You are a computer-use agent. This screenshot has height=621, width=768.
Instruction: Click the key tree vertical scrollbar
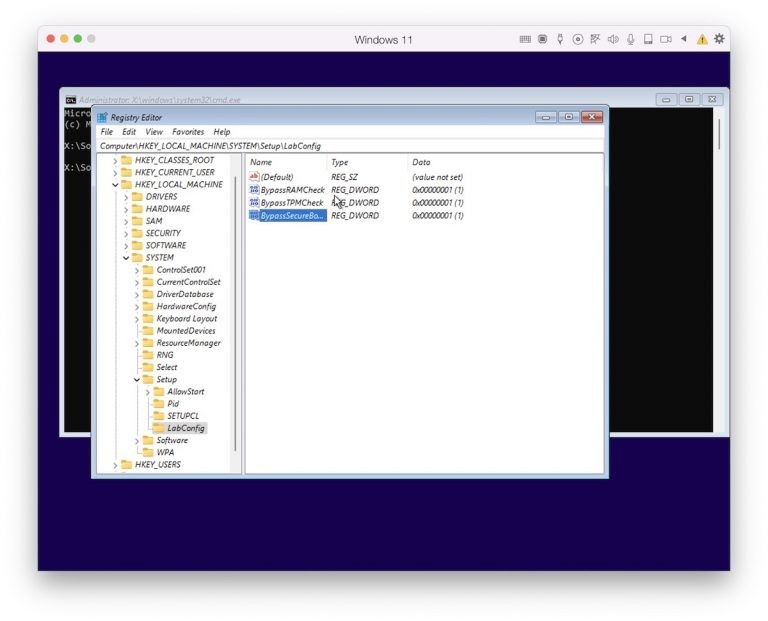pos(236,313)
